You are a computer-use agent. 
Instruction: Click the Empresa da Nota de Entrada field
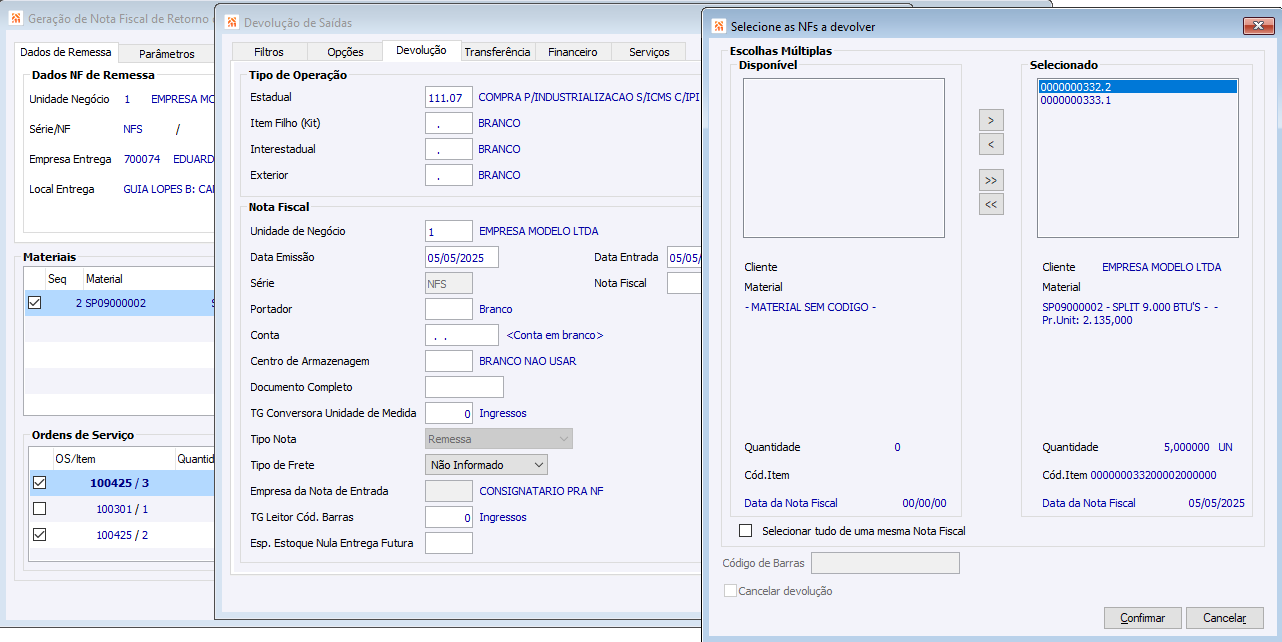(448, 491)
